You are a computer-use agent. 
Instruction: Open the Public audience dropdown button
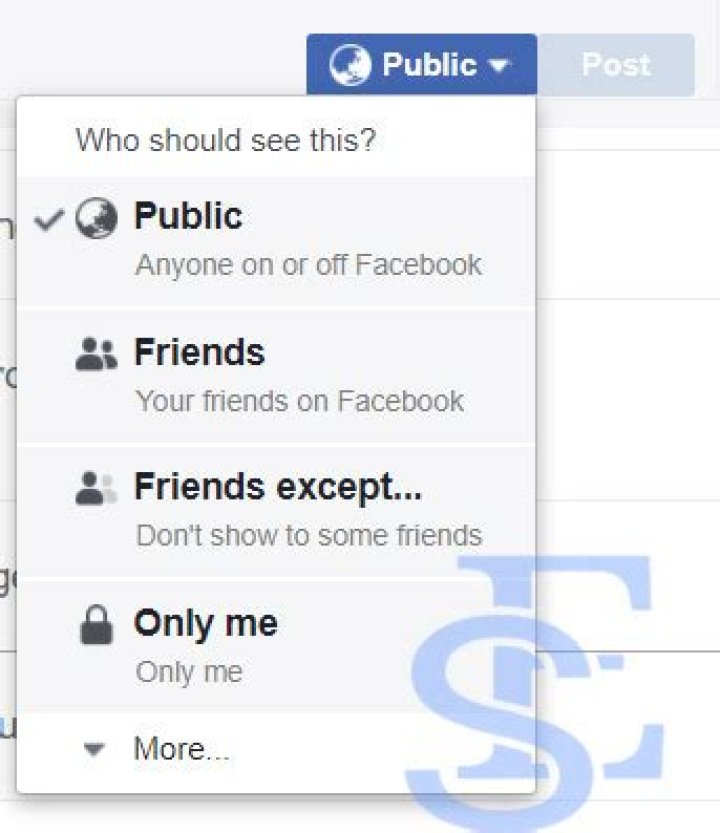[x=421, y=64]
